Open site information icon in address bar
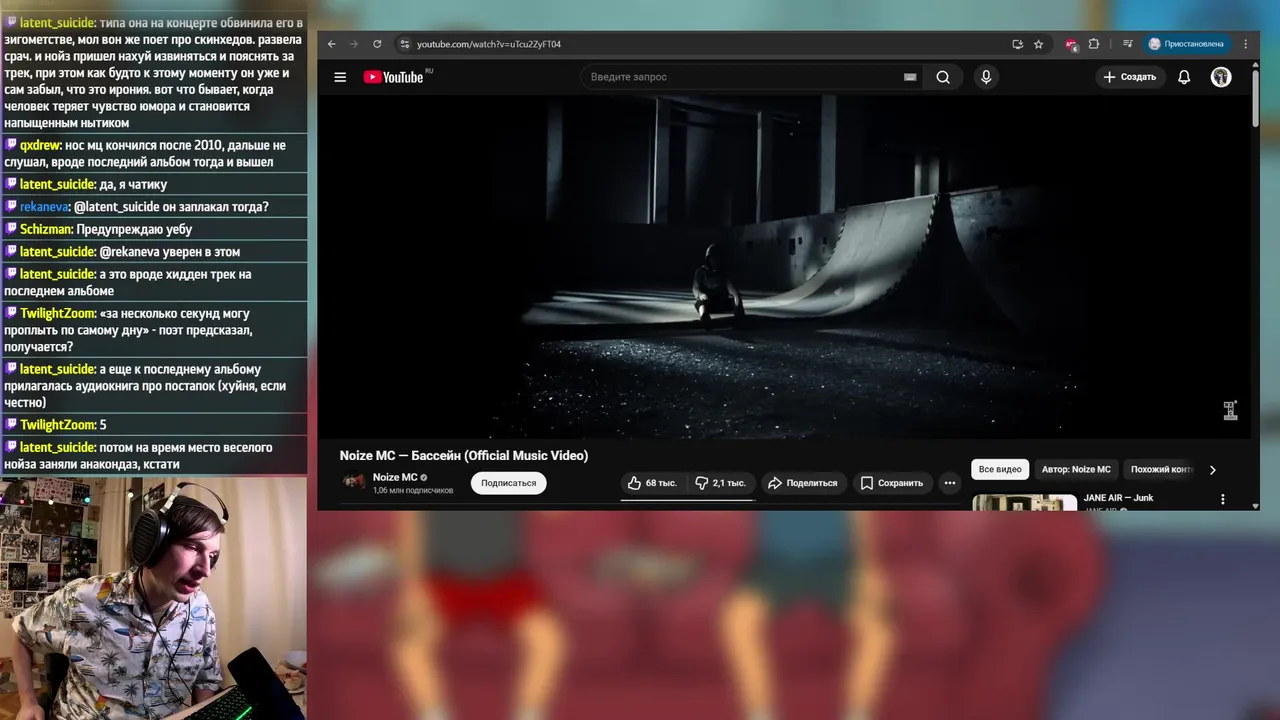The height and width of the screenshot is (720, 1280). click(404, 44)
